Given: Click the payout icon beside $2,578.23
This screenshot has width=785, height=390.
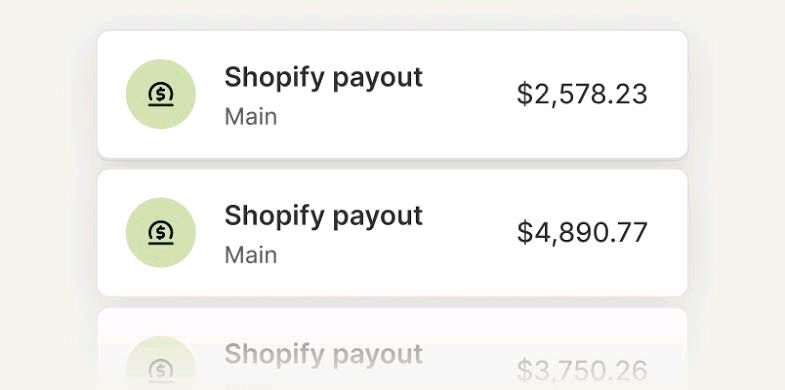Looking at the screenshot, I should coord(161,95).
